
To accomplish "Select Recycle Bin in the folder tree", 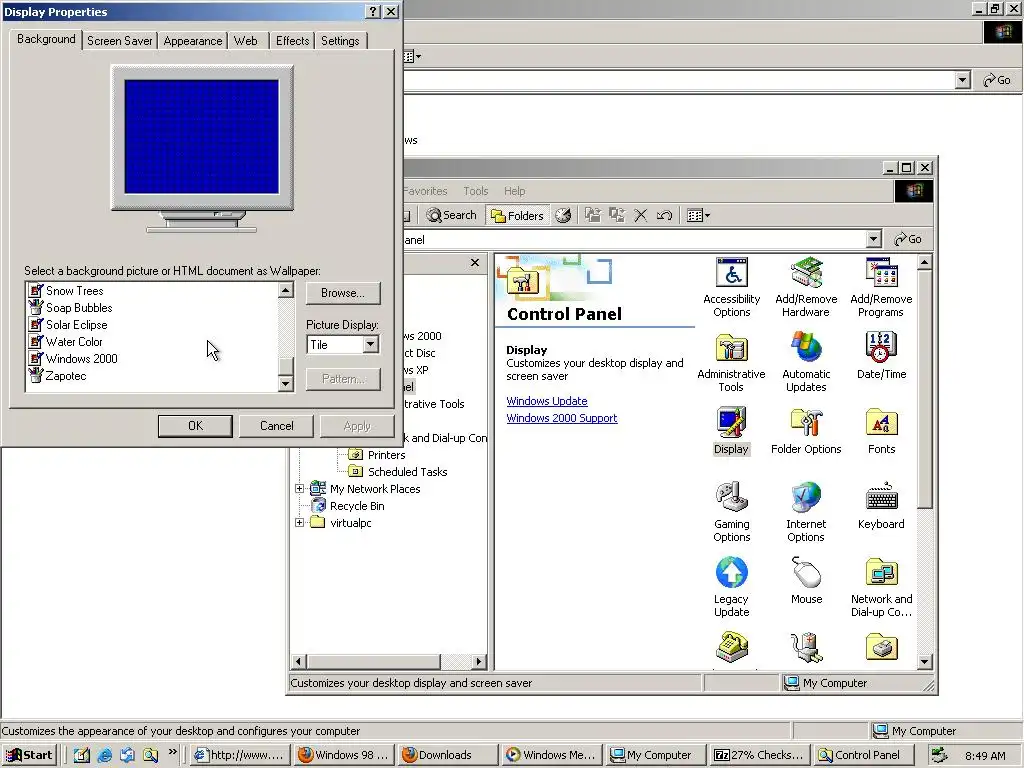I will (x=357, y=505).
